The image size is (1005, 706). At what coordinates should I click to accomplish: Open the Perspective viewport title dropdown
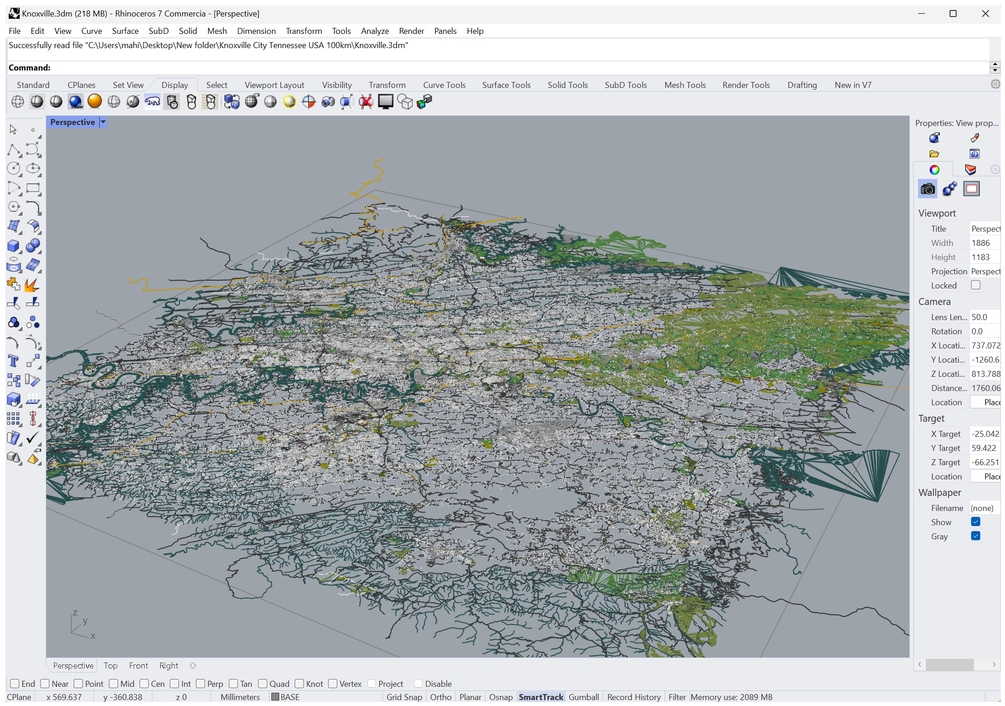(x=102, y=123)
